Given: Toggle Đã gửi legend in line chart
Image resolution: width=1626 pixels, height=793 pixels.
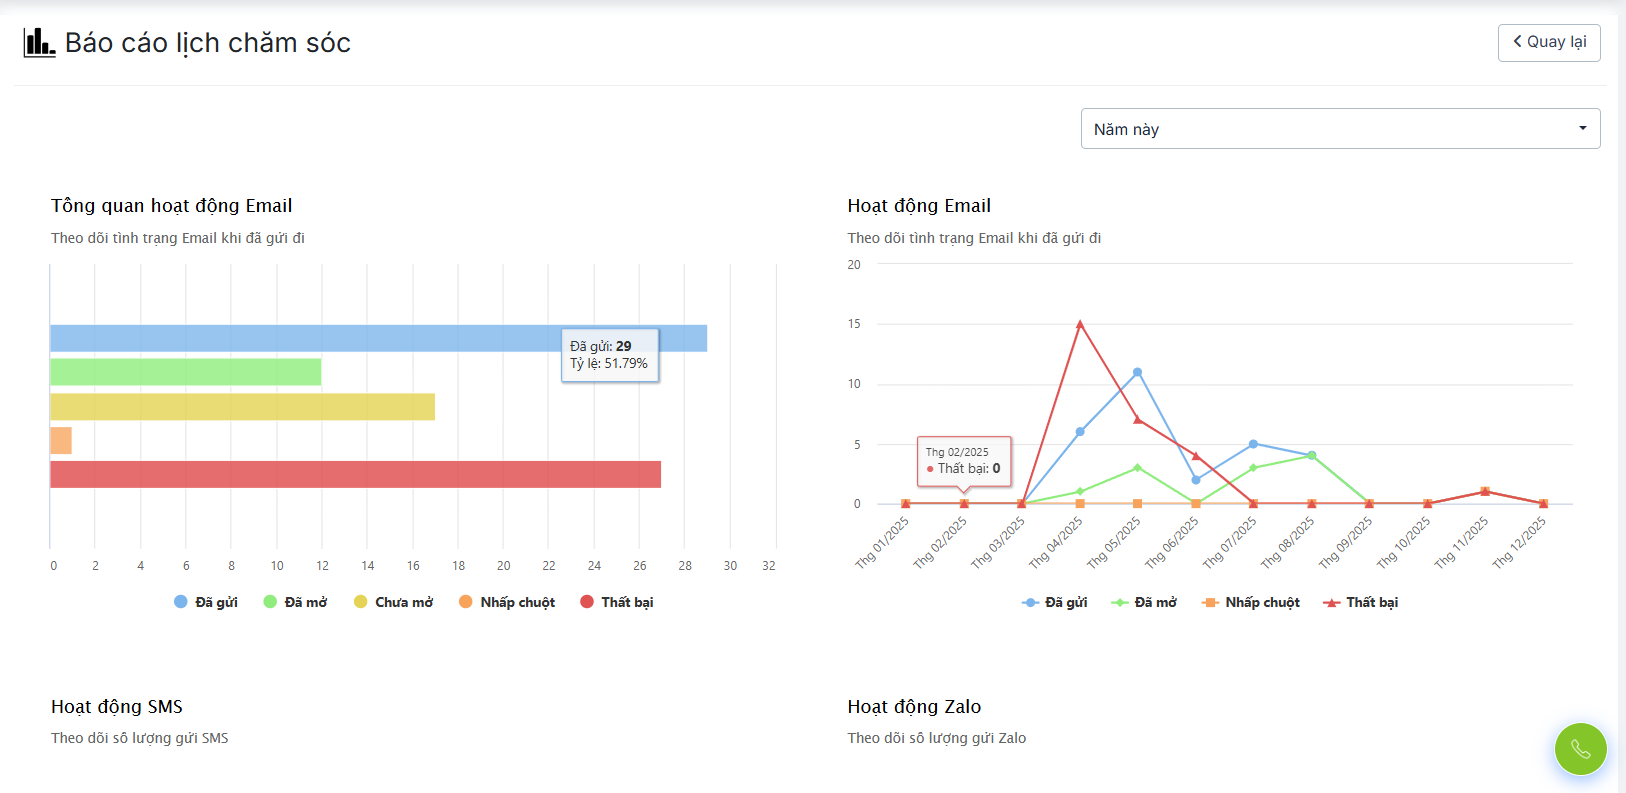Looking at the screenshot, I should coord(1055,602).
